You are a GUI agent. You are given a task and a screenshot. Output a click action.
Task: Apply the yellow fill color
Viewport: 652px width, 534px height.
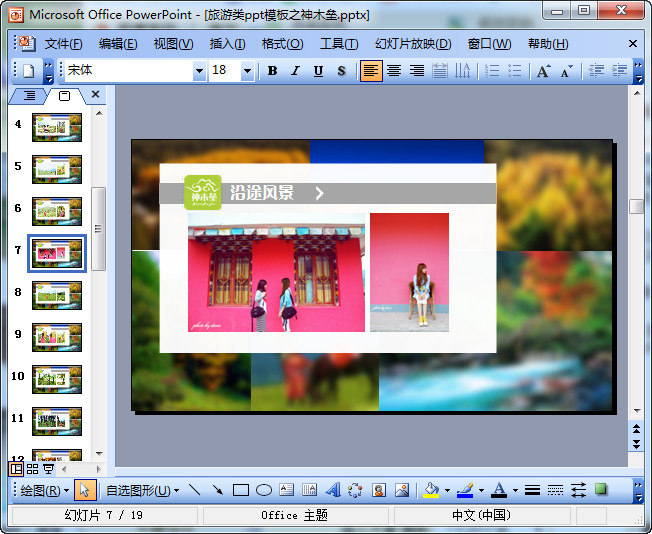[431, 490]
